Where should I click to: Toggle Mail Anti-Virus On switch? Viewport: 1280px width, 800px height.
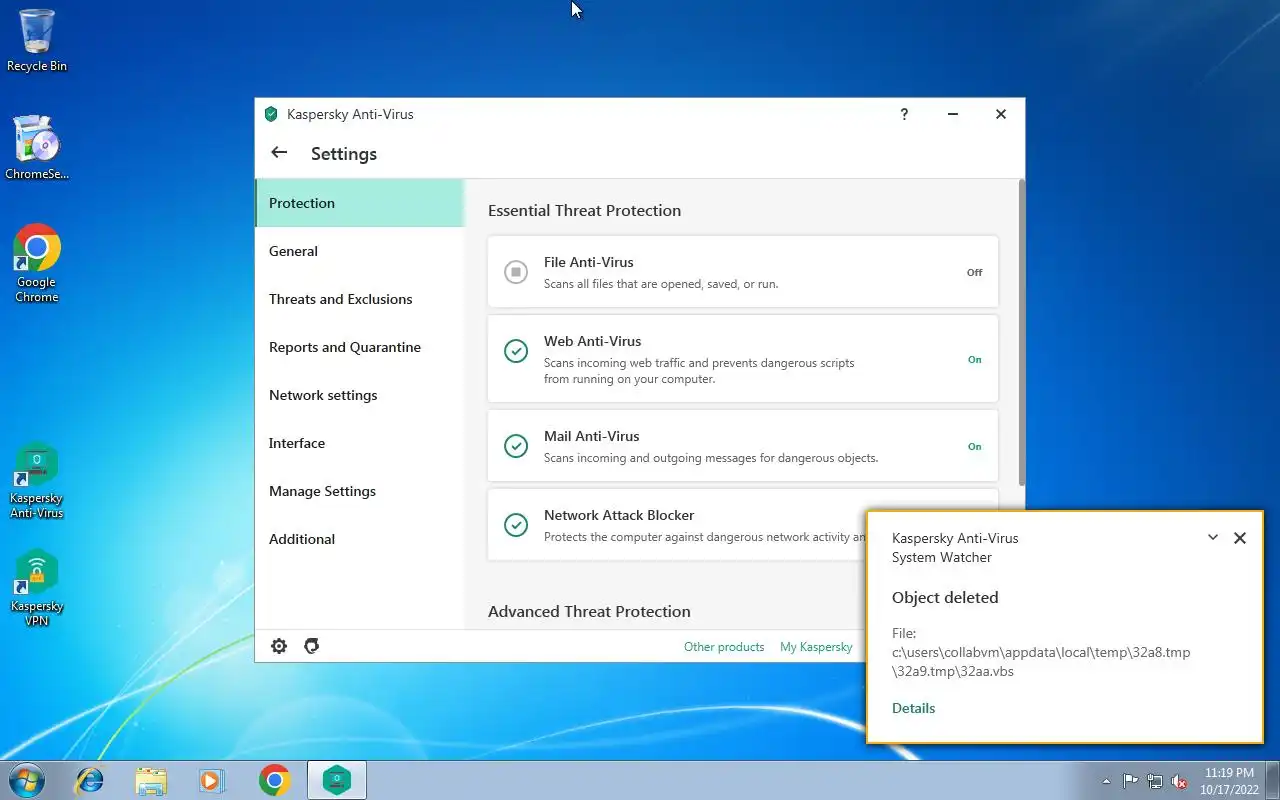(x=974, y=446)
